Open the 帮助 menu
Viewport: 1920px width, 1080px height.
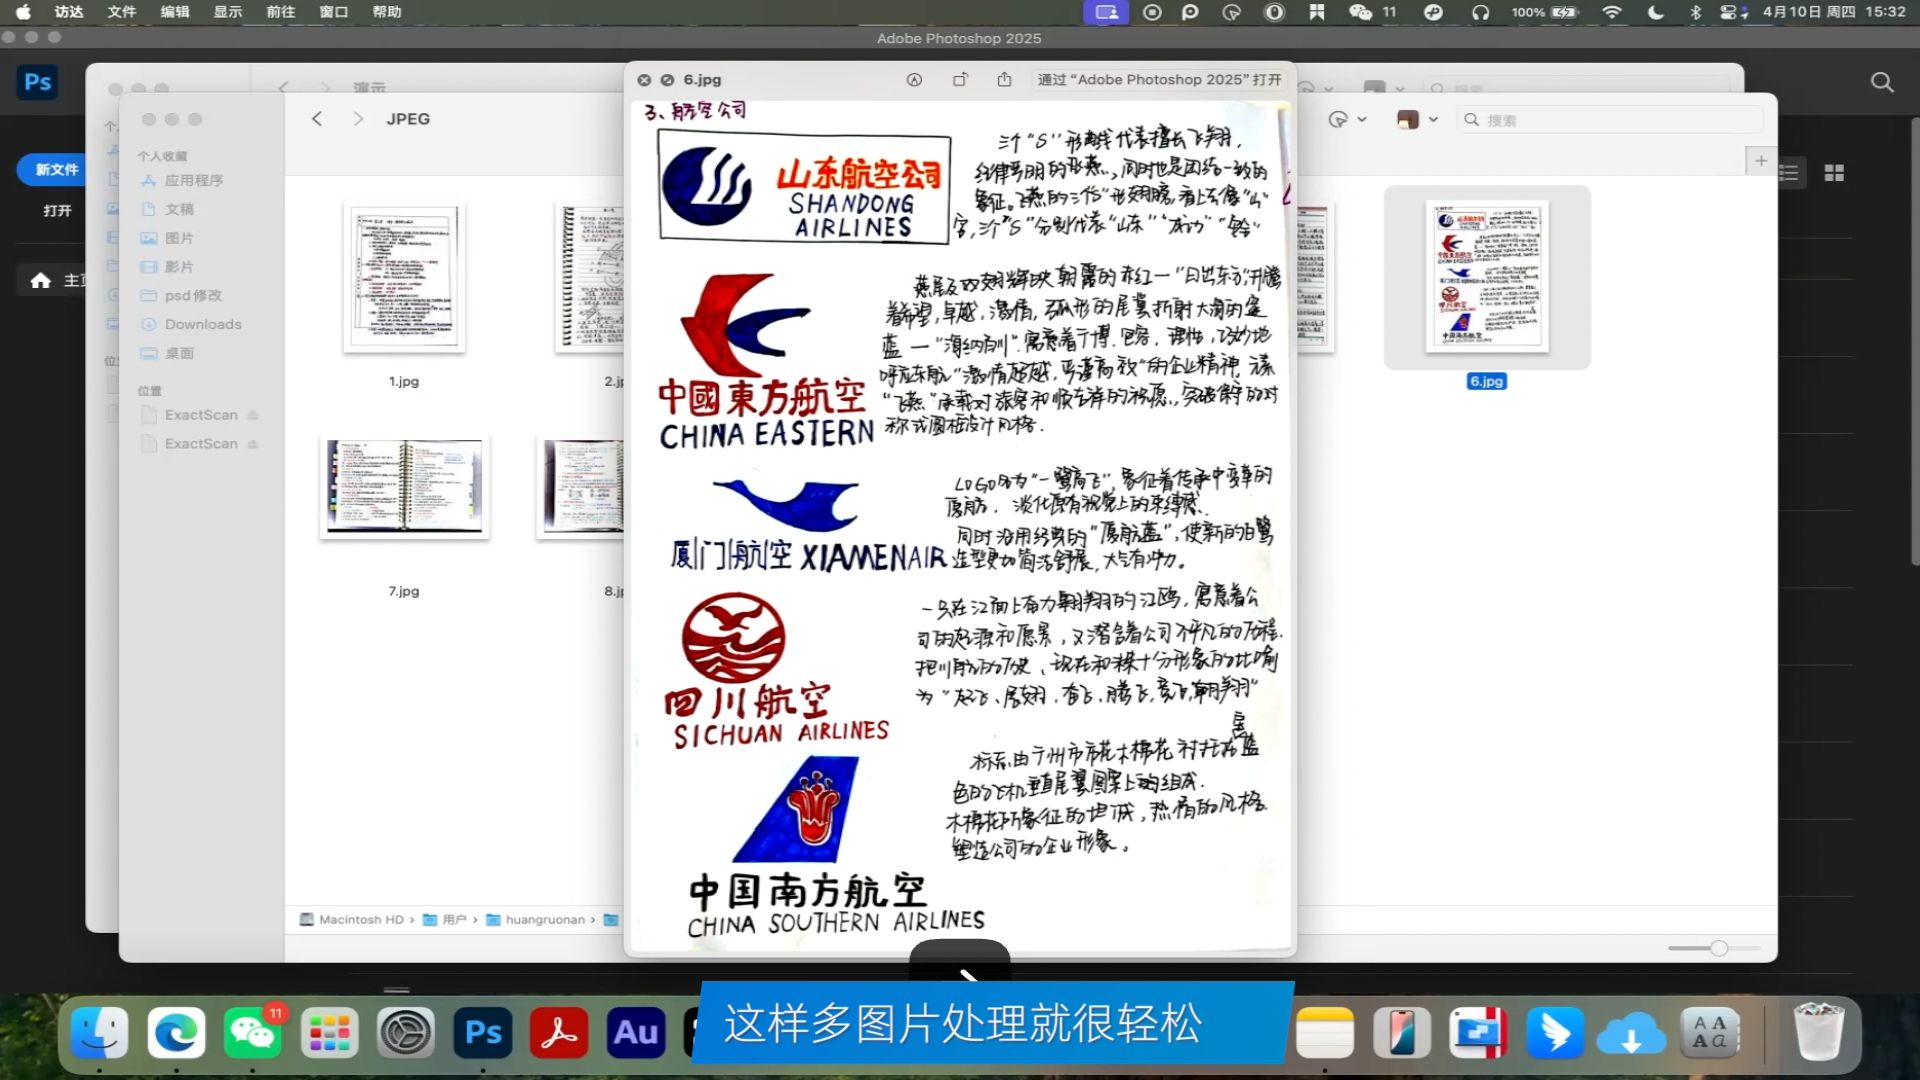pos(387,12)
